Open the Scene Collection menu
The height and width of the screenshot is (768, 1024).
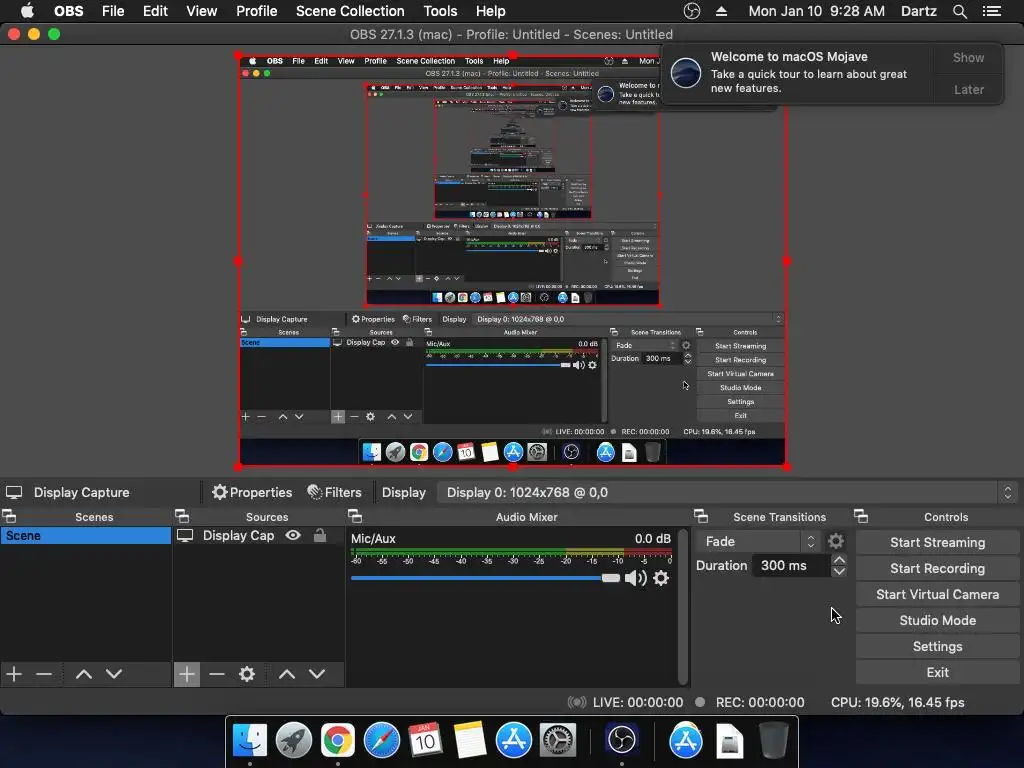tap(350, 11)
